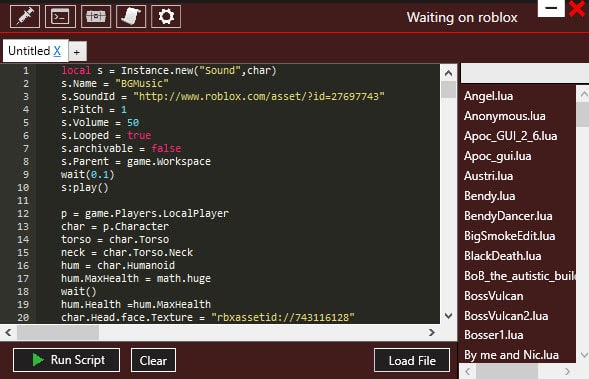Click the editor vertical scrollbar thumb

[449, 90]
